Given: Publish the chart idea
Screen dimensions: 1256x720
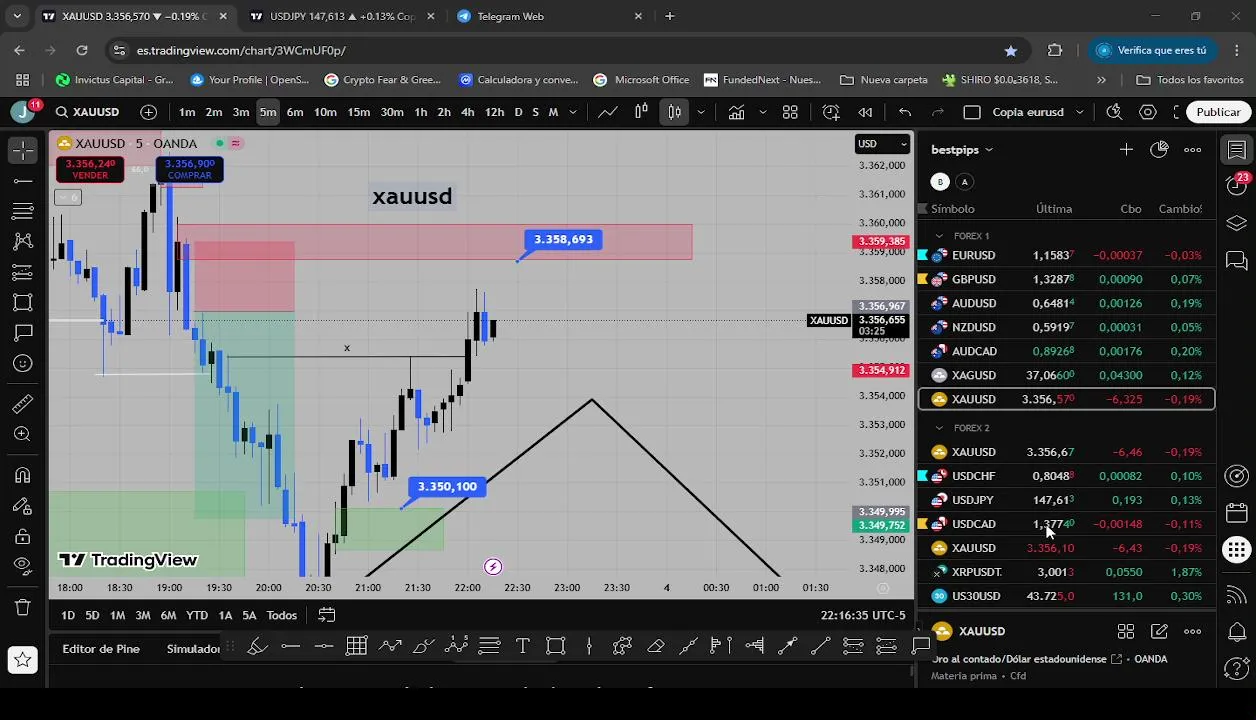Looking at the screenshot, I should (1218, 112).
